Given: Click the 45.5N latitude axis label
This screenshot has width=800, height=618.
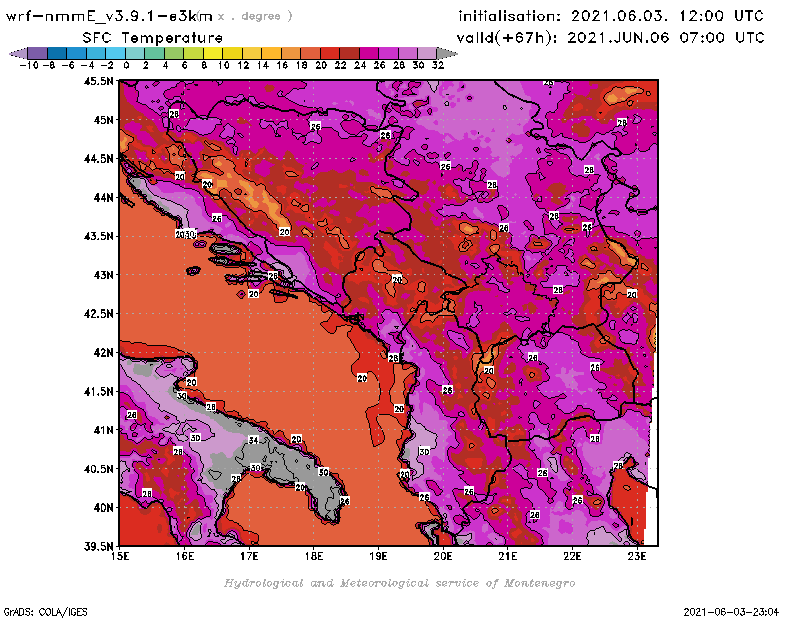Looking at the screenshot, I should (98, 81).
